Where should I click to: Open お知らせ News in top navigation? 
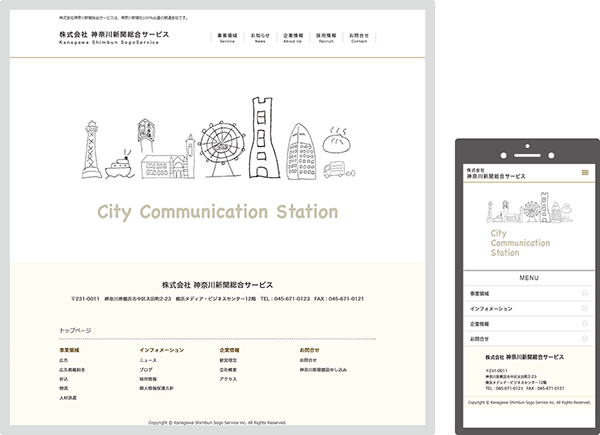[x=260, y=38]
